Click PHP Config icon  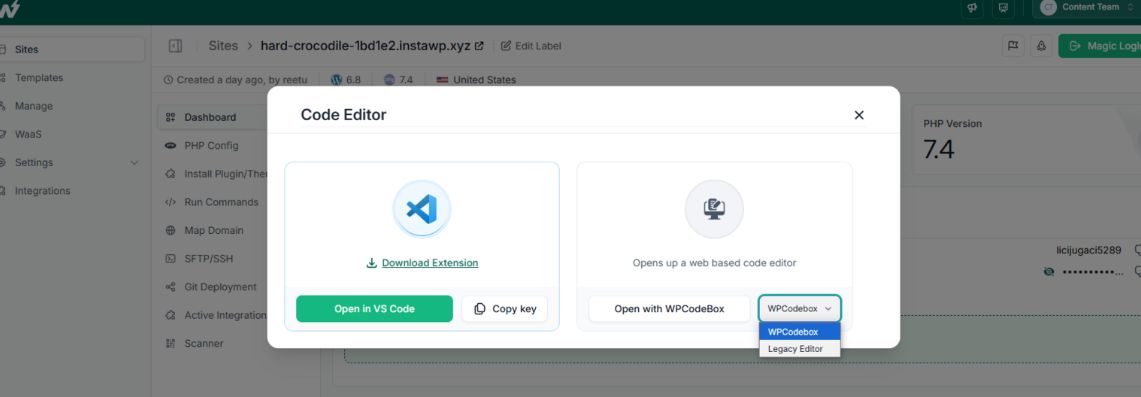click(x=170, y=145)
